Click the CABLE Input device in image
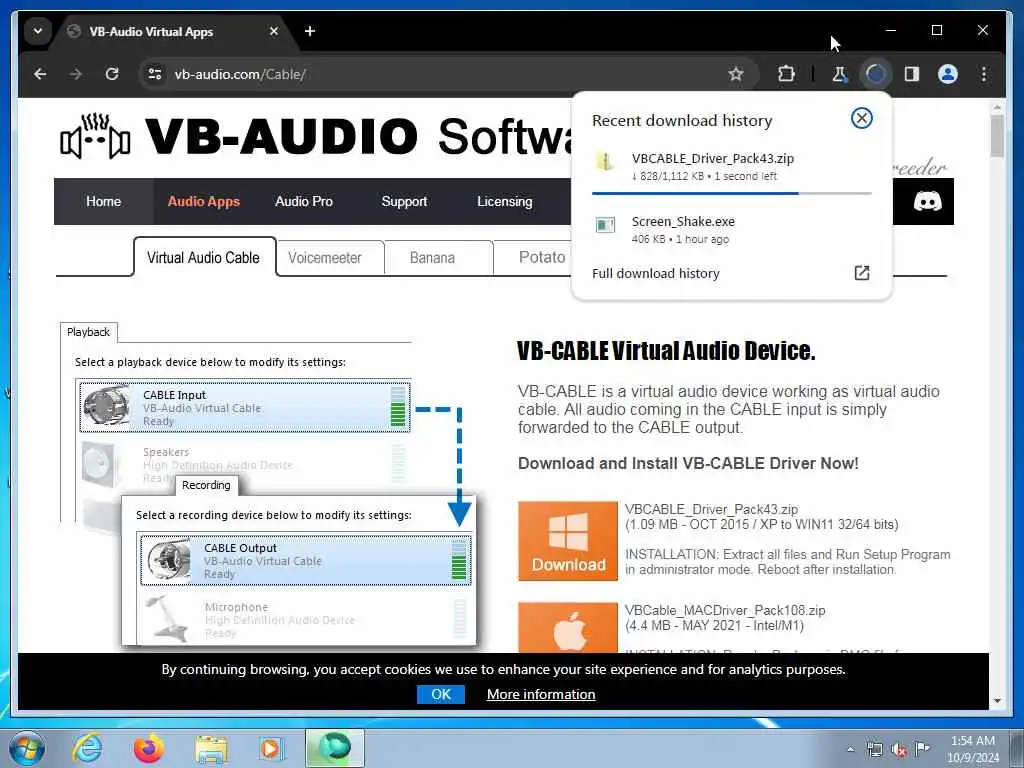Image resolution: width=1024 pixels, height=768 pixels. tap(245, 408)
